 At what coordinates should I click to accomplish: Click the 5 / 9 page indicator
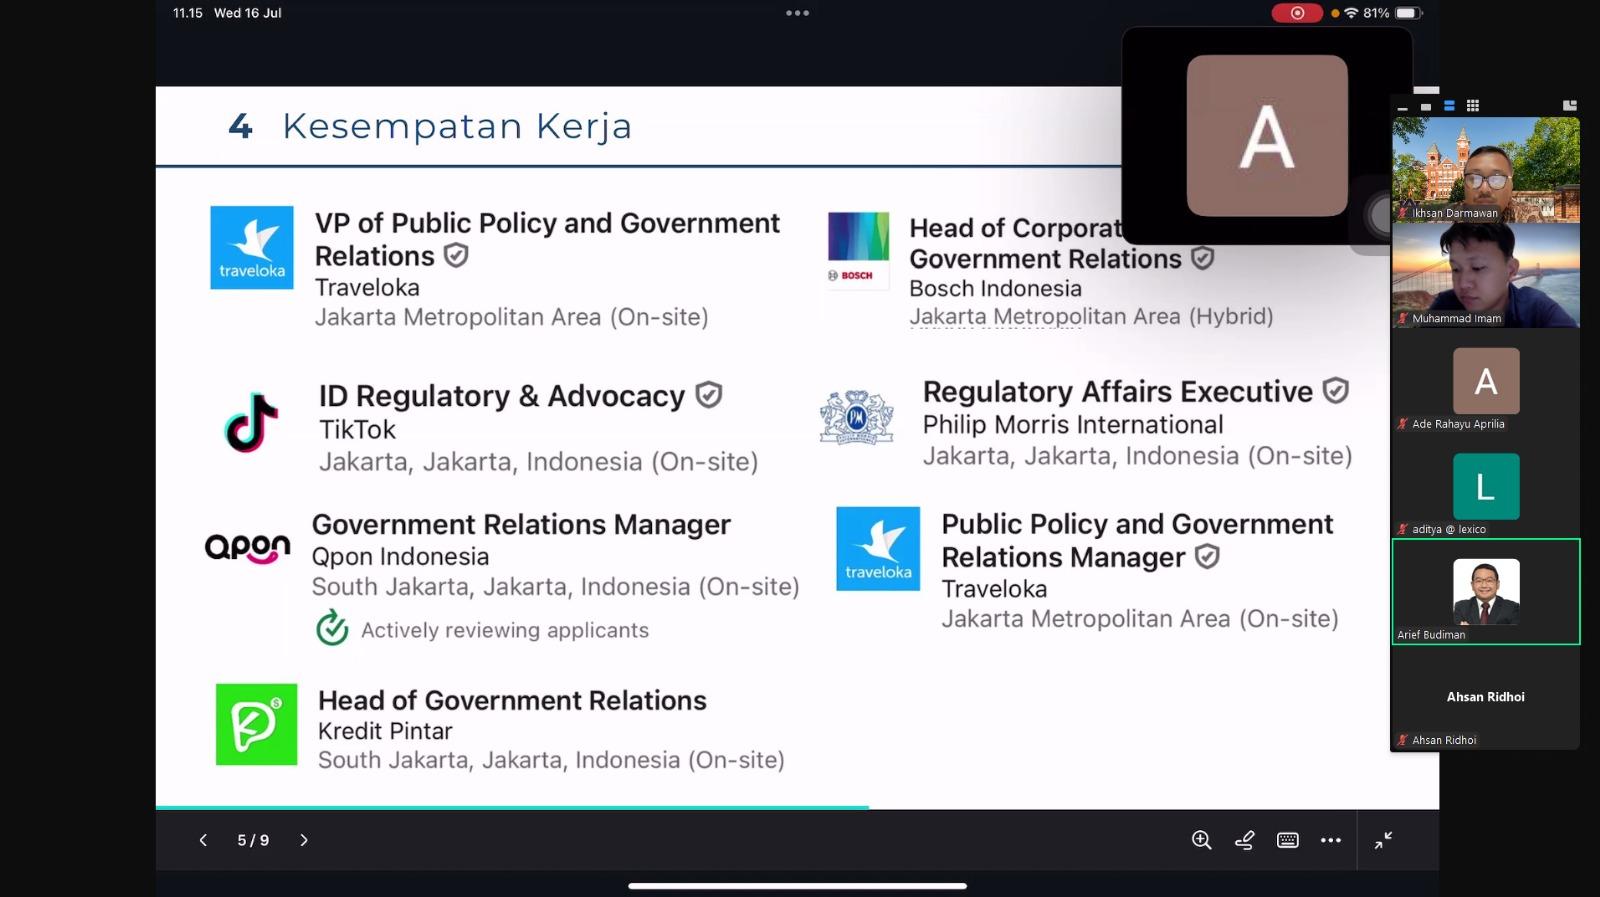coord(253,840)
